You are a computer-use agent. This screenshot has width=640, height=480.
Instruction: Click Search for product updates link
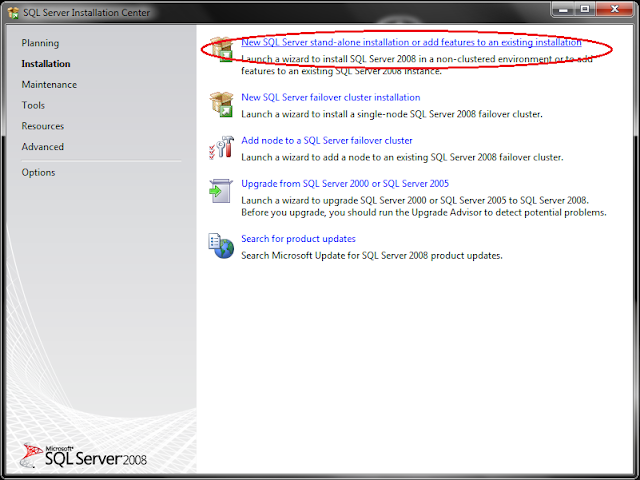click(x=298, y=239)
